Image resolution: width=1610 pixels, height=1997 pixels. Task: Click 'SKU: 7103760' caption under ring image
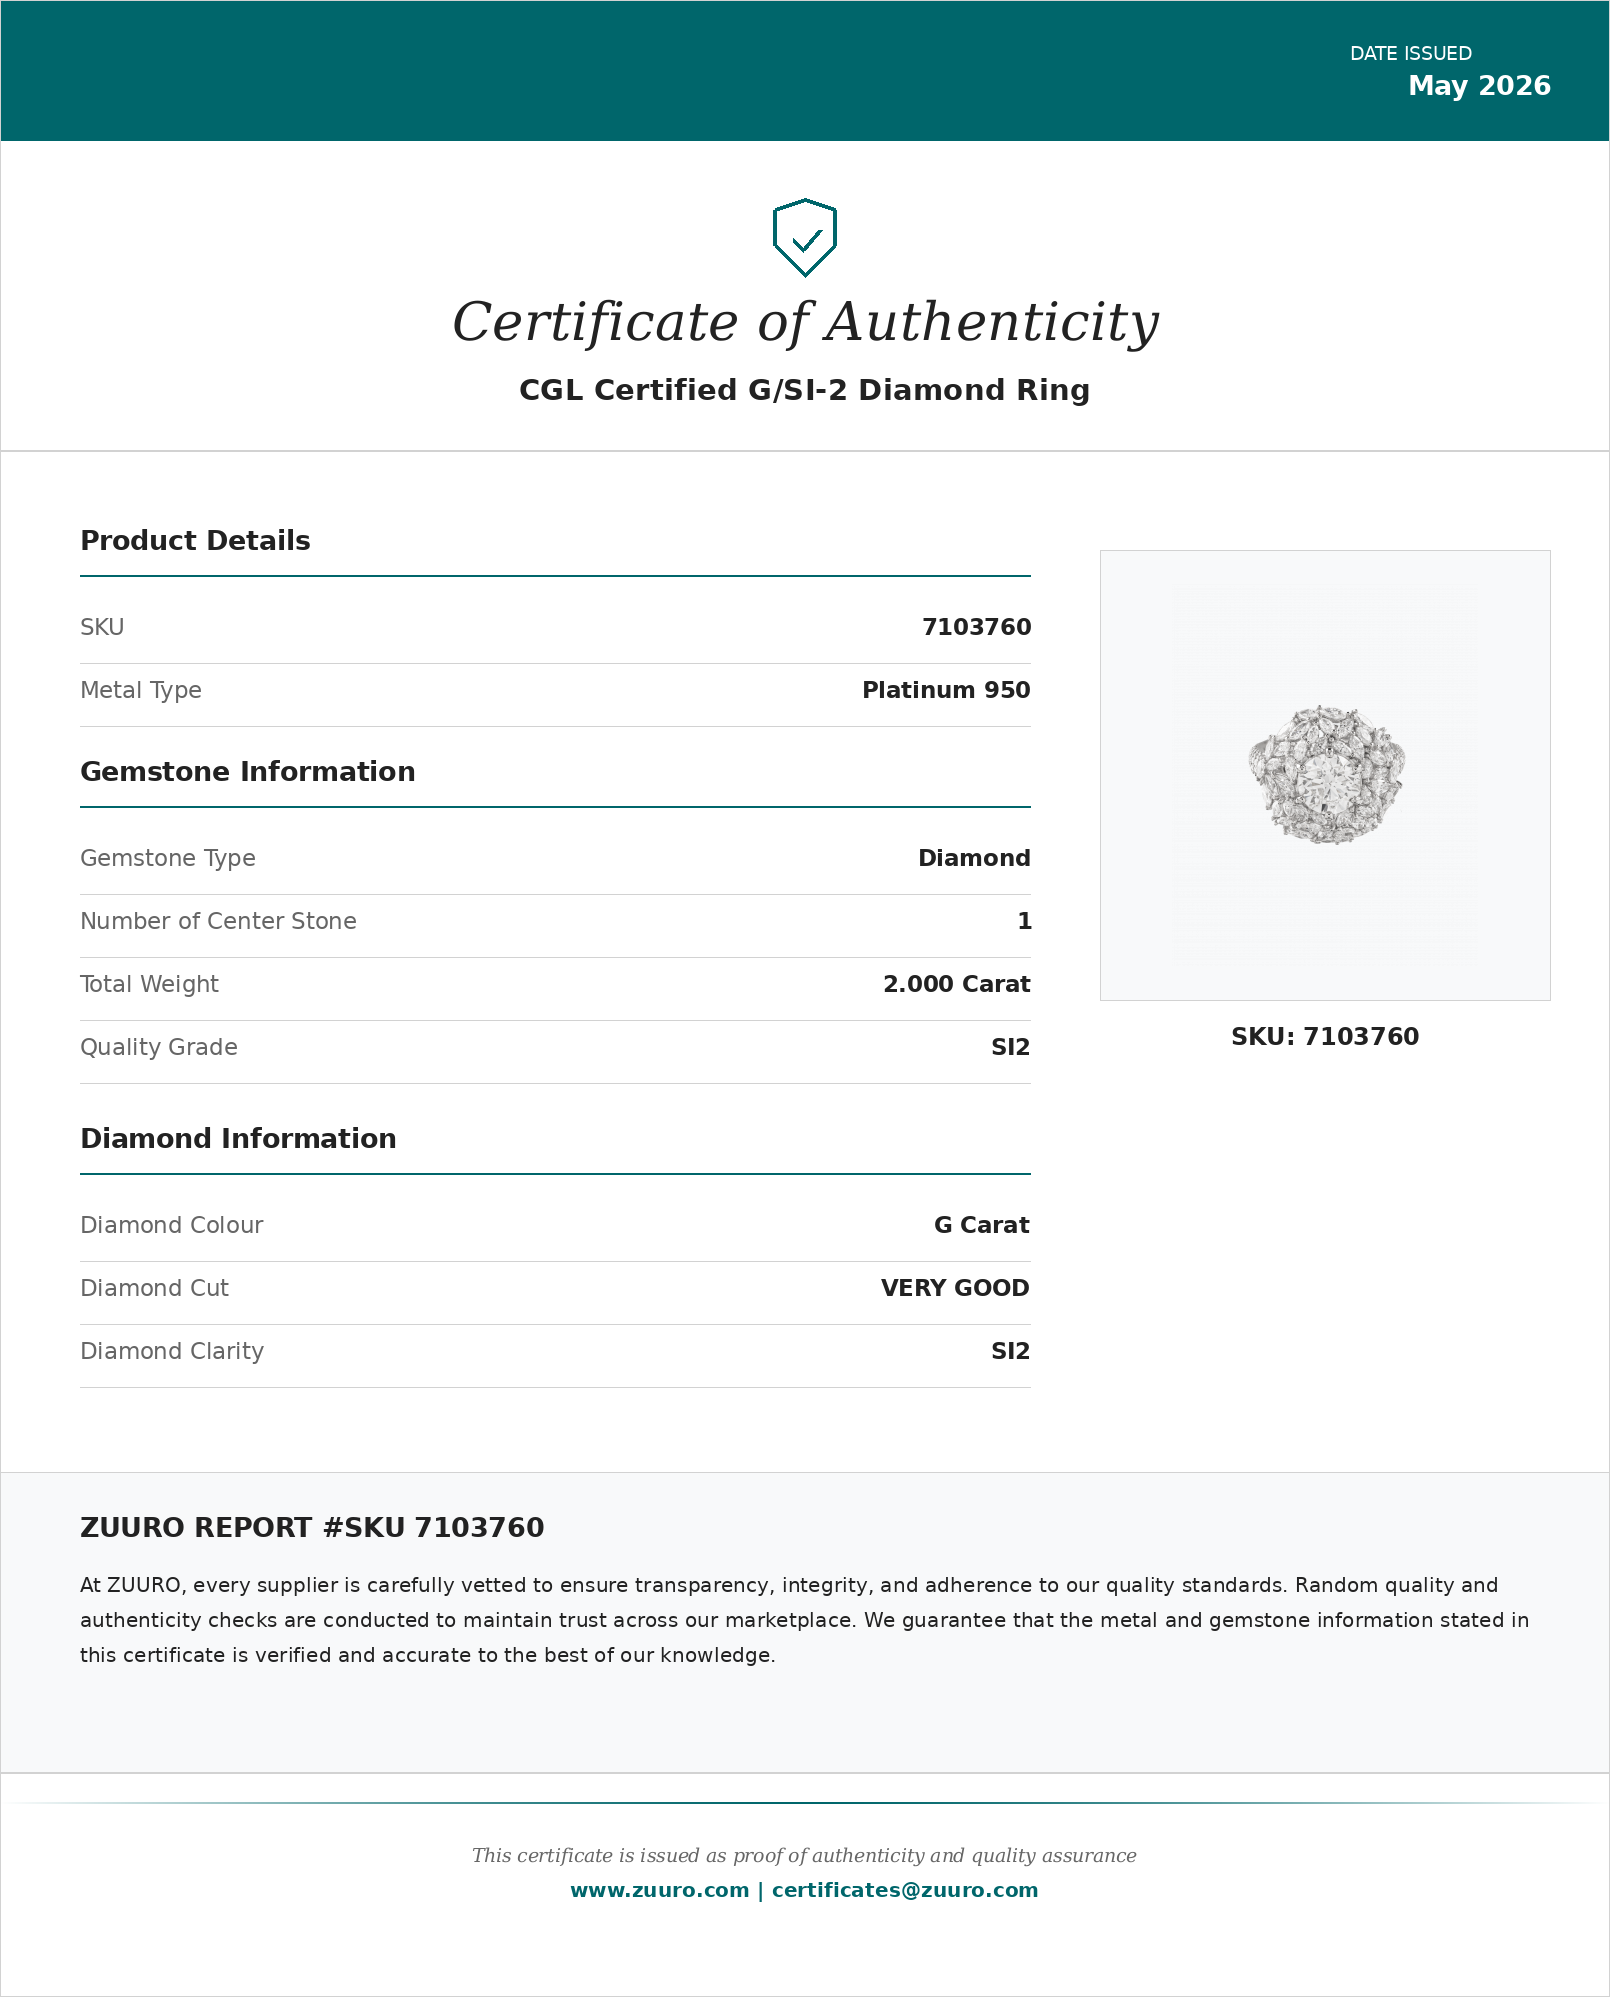coord(1325,1037)
